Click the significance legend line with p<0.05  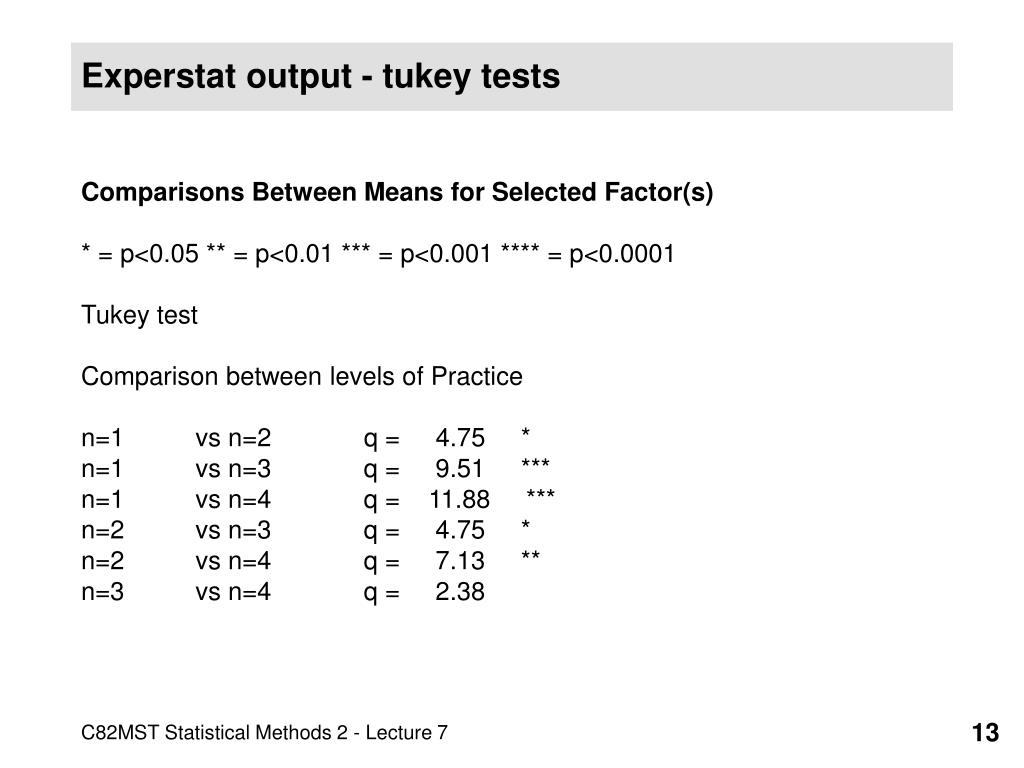click(377, 254)
